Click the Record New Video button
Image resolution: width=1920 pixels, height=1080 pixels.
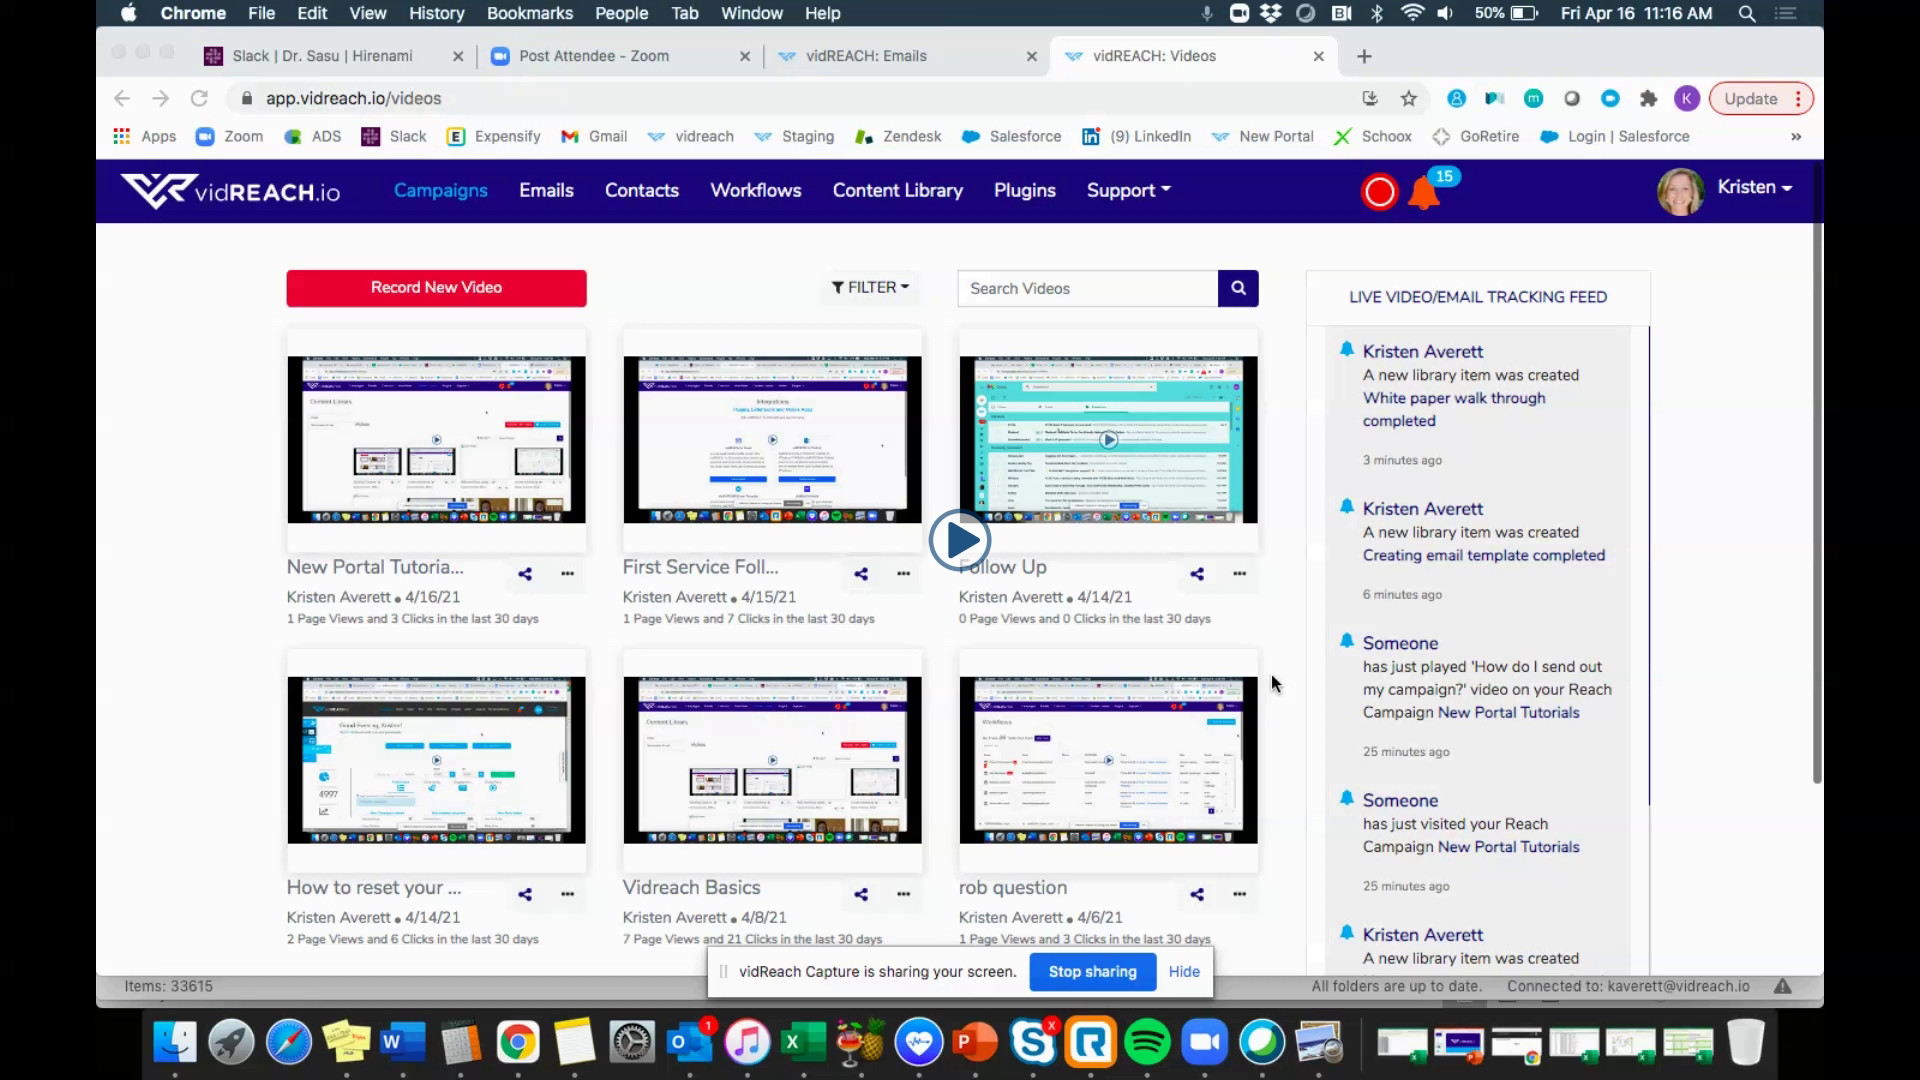436,287
